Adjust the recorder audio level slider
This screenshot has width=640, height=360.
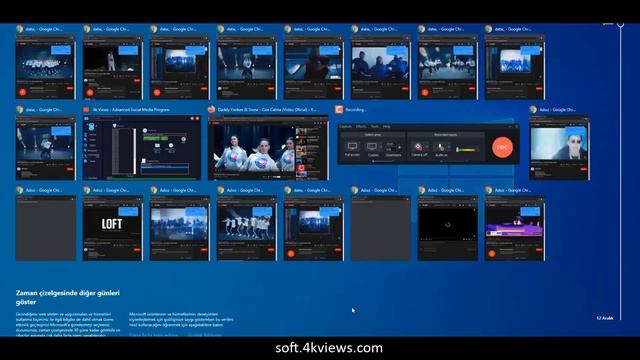coord(467,150)
